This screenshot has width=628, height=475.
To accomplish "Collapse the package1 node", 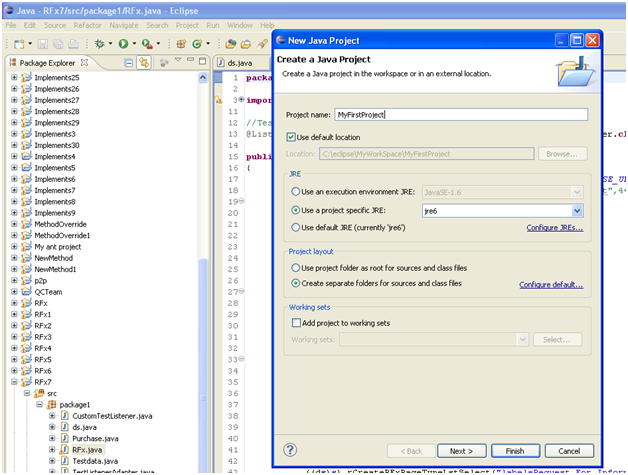I will pyautogui.click(x=39, y=405).
